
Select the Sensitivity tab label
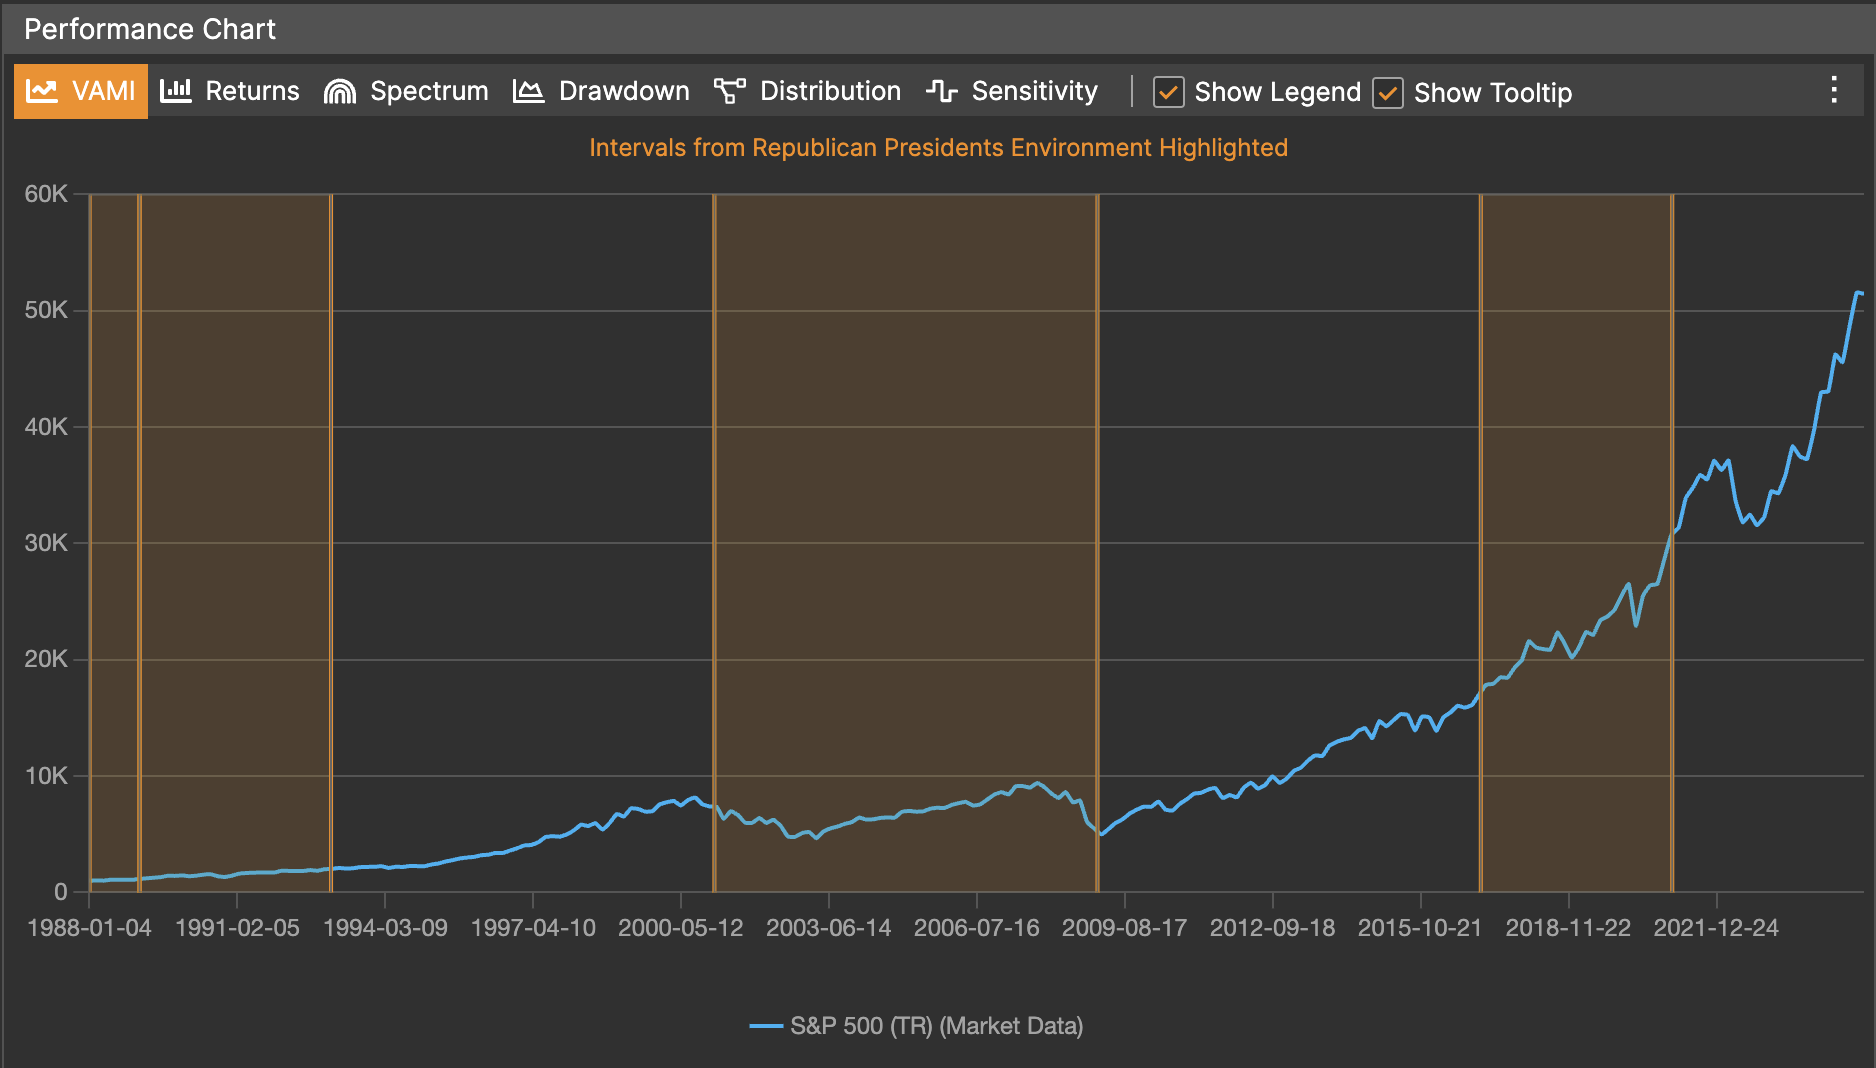pyautogui.click(x=1033, y=91)
